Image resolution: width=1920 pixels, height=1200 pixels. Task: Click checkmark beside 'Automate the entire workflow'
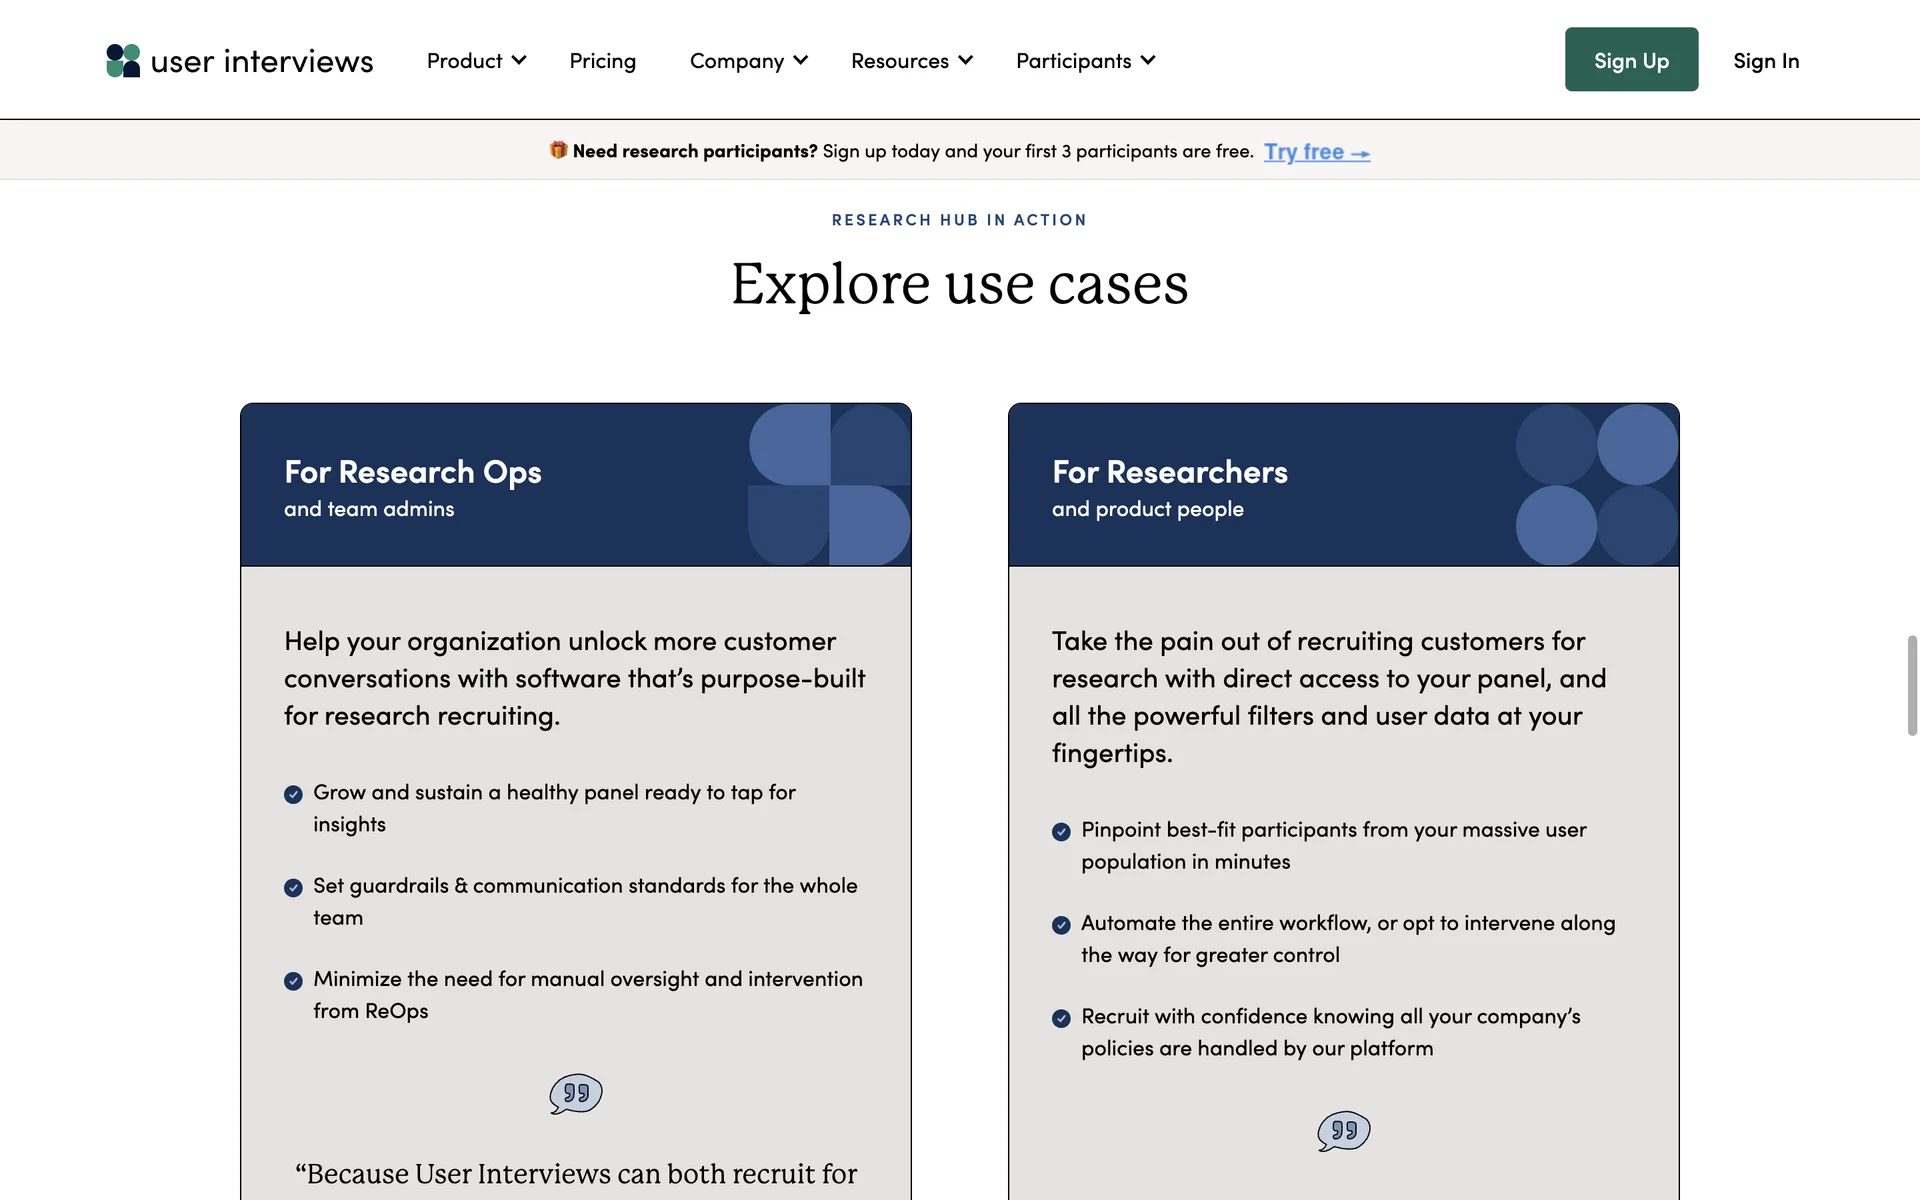point(1061,925)
